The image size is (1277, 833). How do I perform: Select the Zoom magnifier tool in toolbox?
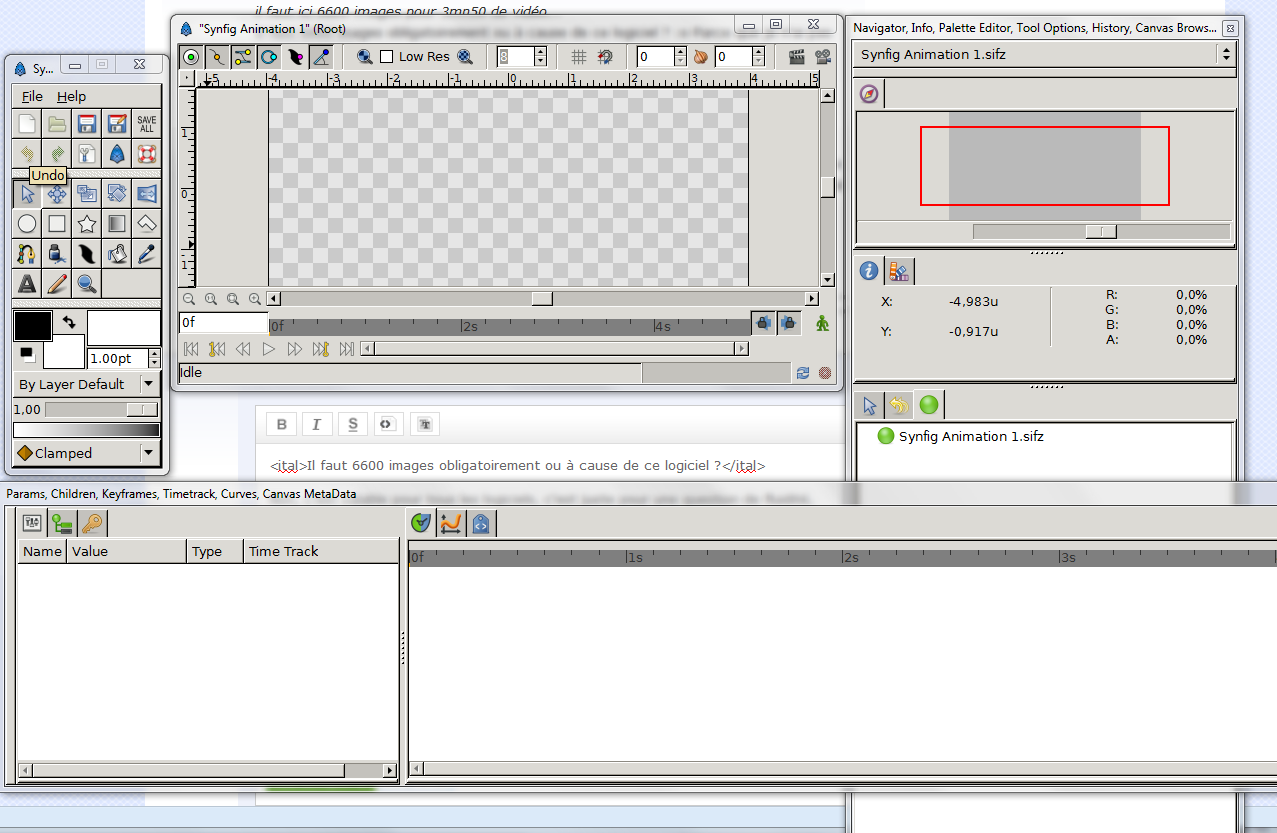point(87,284)
